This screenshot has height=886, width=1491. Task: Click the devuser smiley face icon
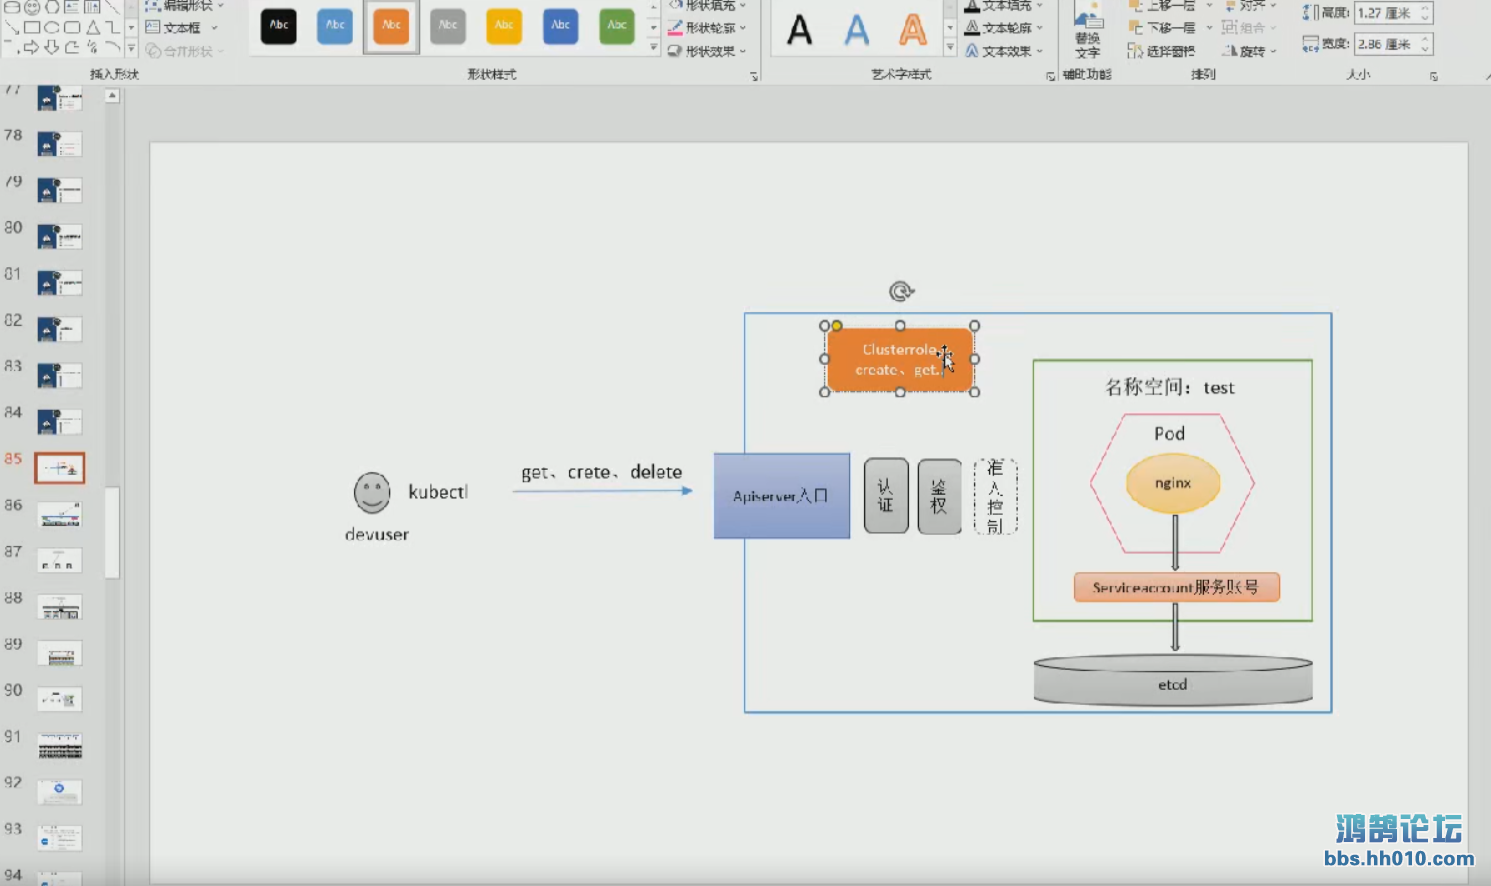click(x=372, y=493)
